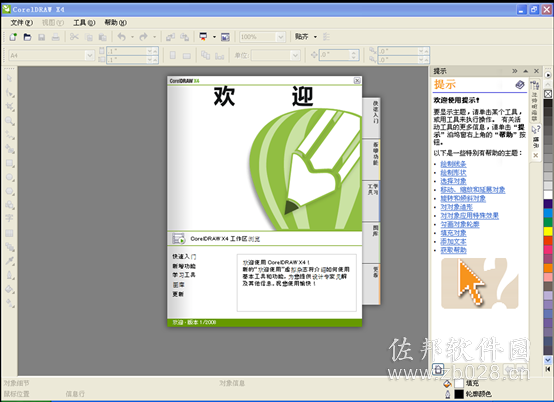Click the 选择对象 hint link
This screenshot has width=554, height=402.
click(453, 182)
